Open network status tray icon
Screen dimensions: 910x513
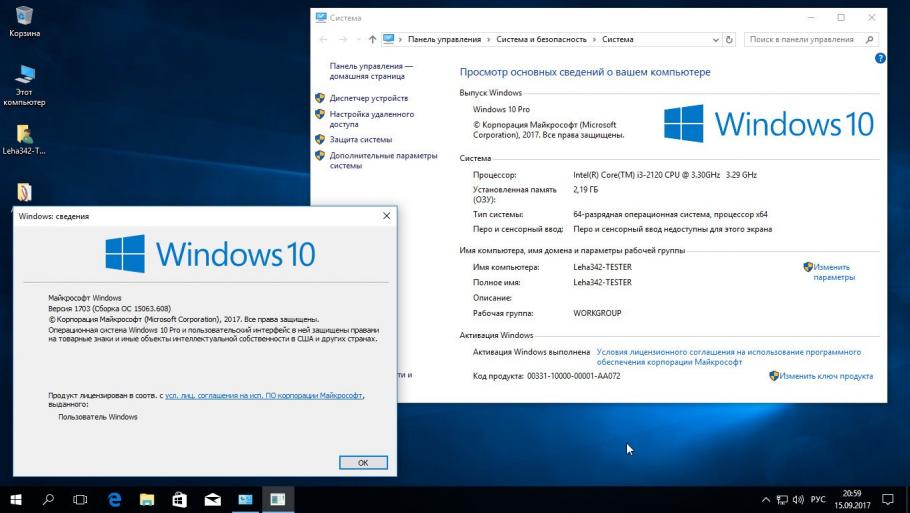[782, 500]
